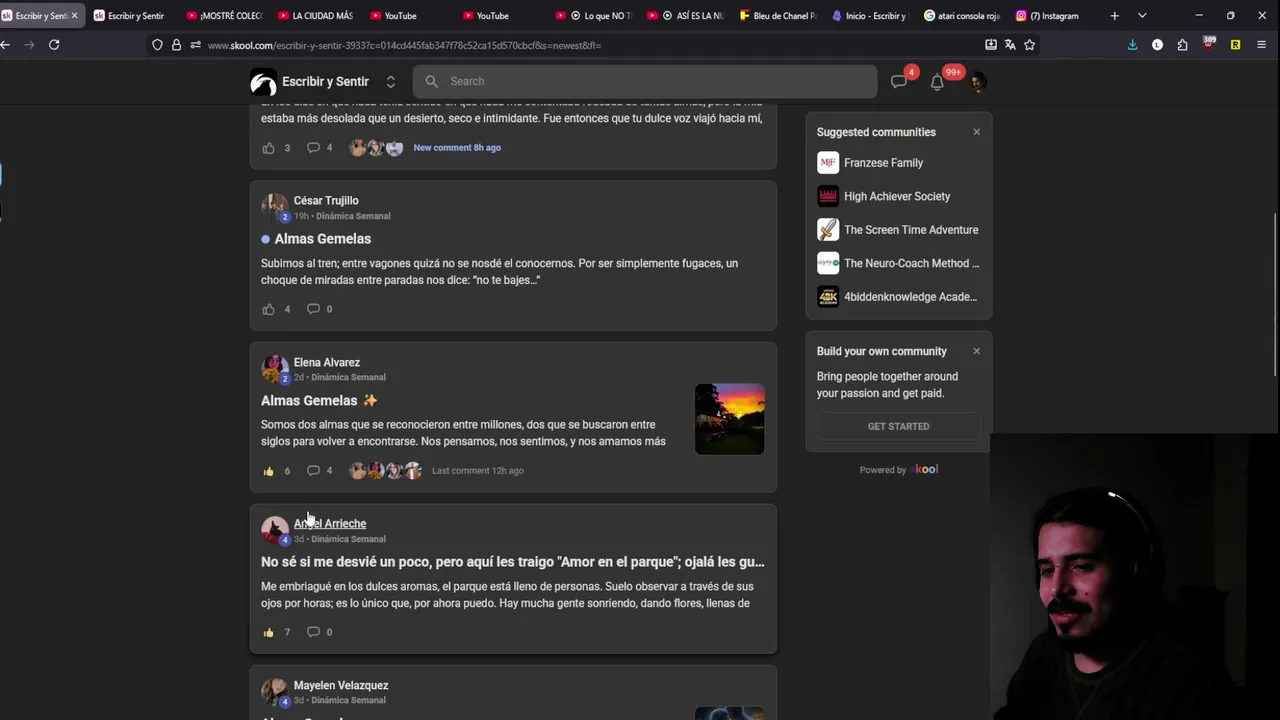This screenshot has height=720, width=1280.
Task: Open the extensions puzzle icon
Action: 1182,45
